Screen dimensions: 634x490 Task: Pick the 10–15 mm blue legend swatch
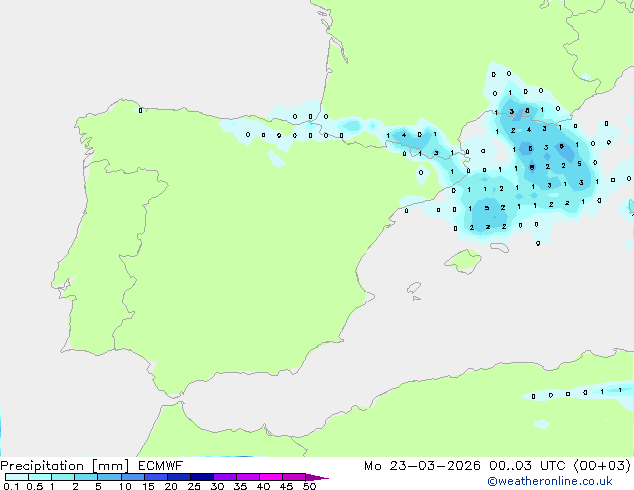coord(133,477)
